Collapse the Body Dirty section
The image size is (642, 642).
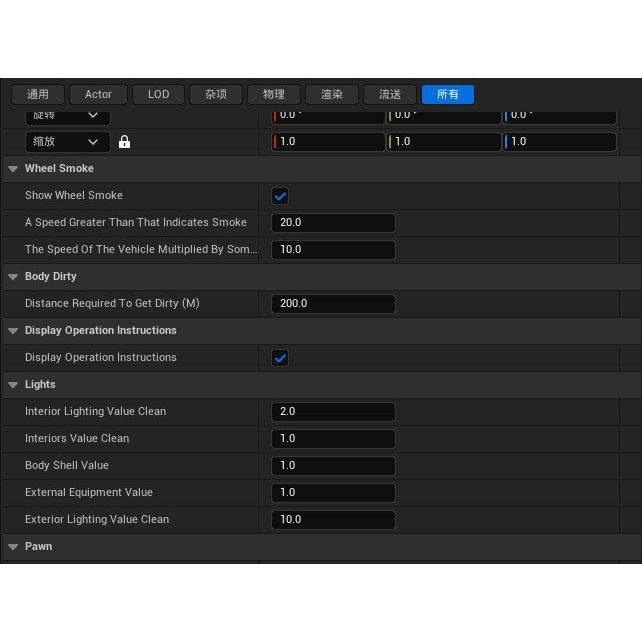click(x=13, y=277)
